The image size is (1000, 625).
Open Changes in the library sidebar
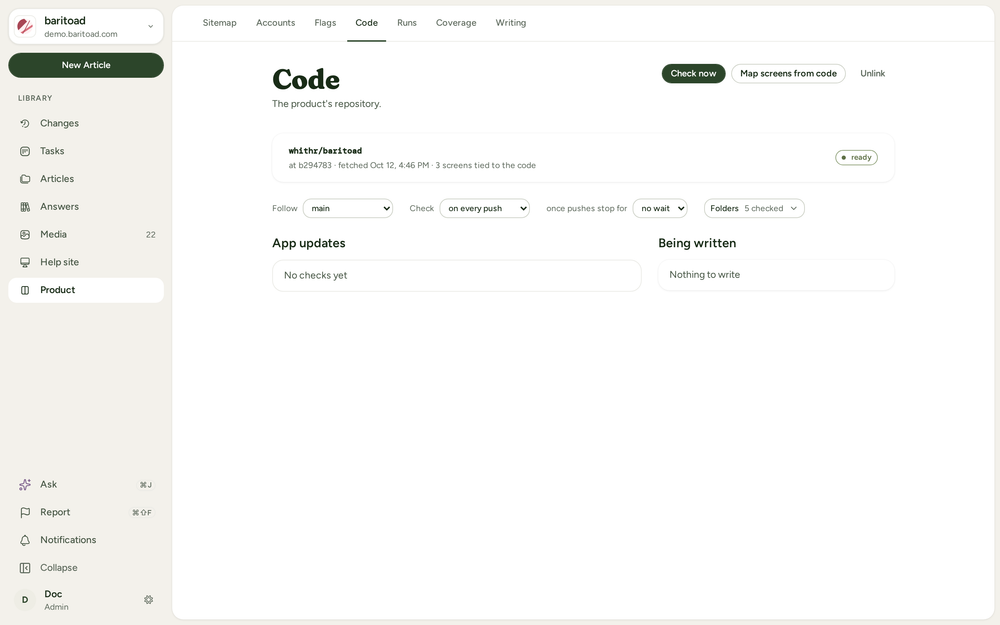pos(86,124)
